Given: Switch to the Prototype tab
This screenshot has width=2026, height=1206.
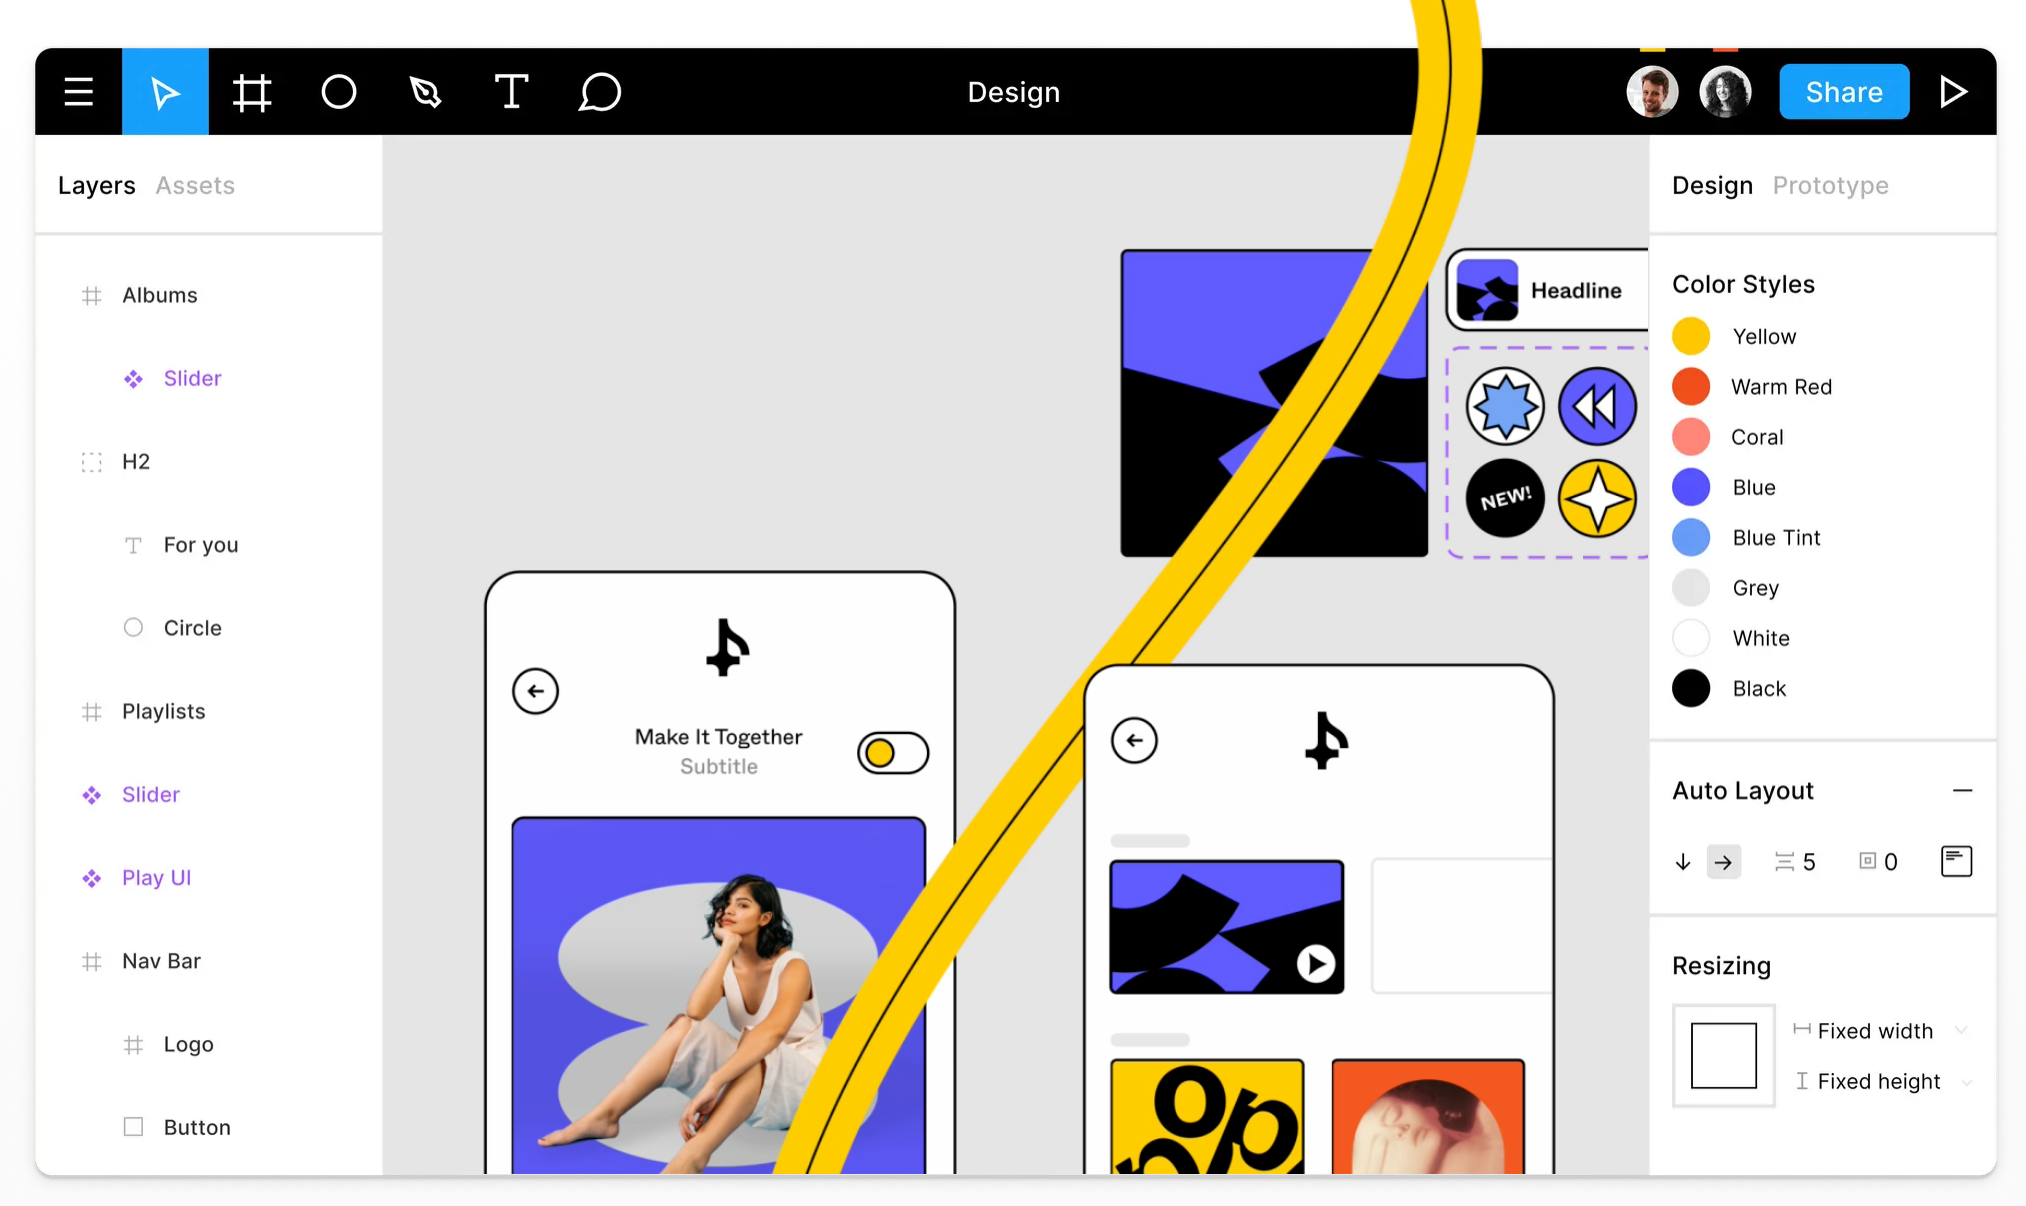Looking at the screenshot, I should click(1831, 184).
